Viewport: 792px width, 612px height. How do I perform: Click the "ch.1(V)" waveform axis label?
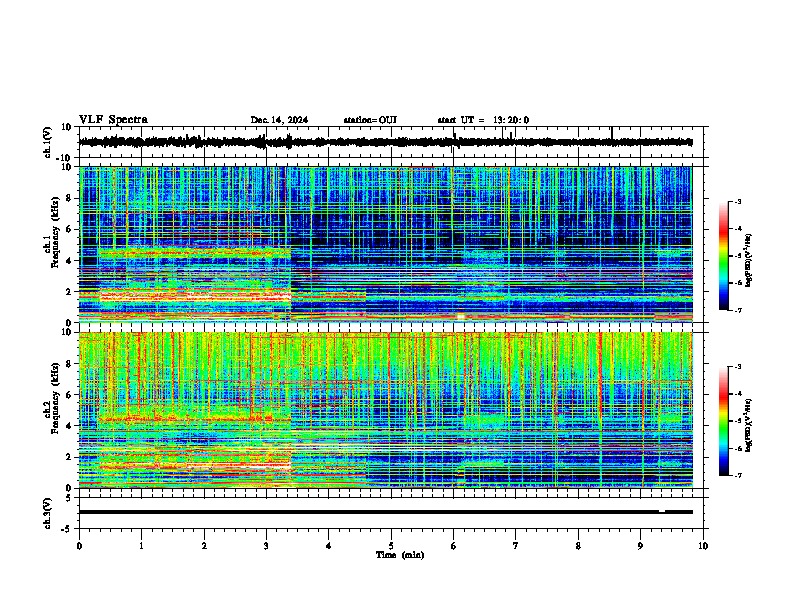(x=48, y=142)
